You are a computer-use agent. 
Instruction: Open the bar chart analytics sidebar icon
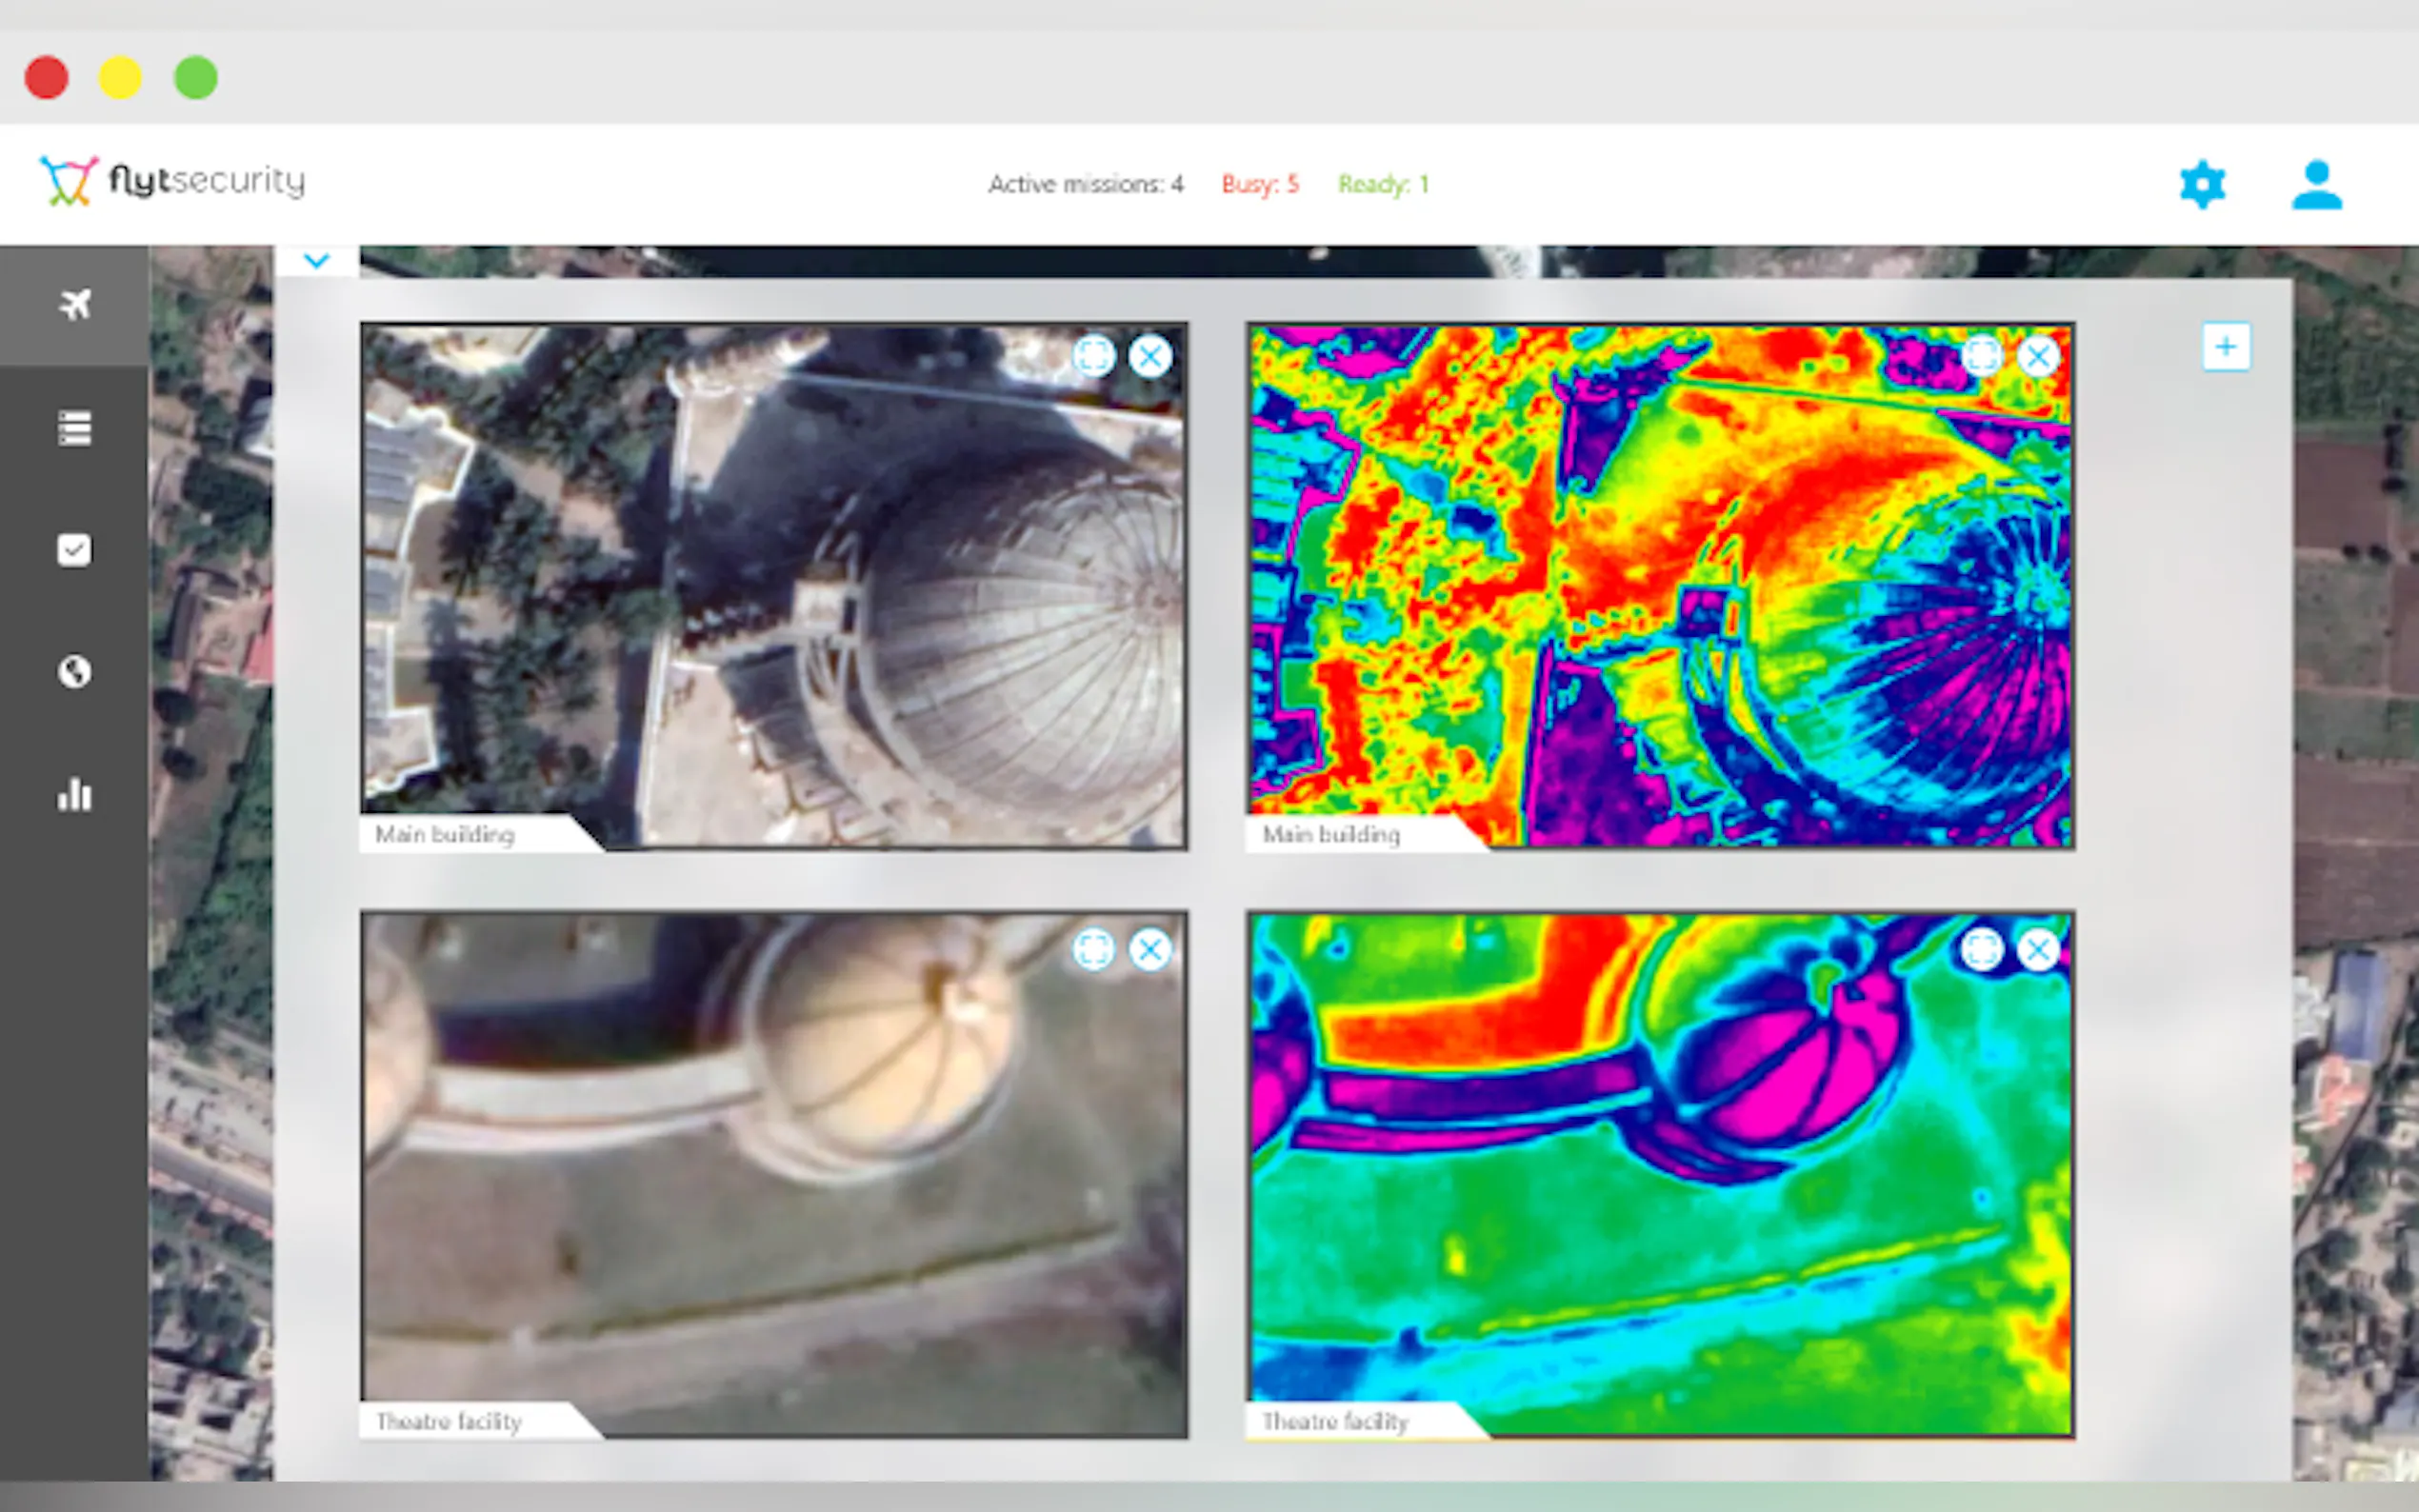coord(75,795)
